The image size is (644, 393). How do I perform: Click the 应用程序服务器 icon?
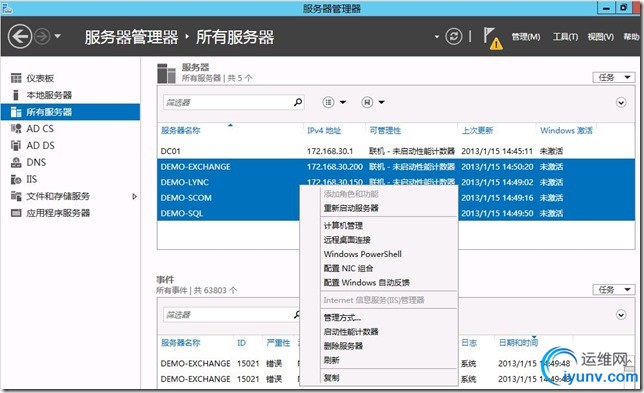pos(16,213)
